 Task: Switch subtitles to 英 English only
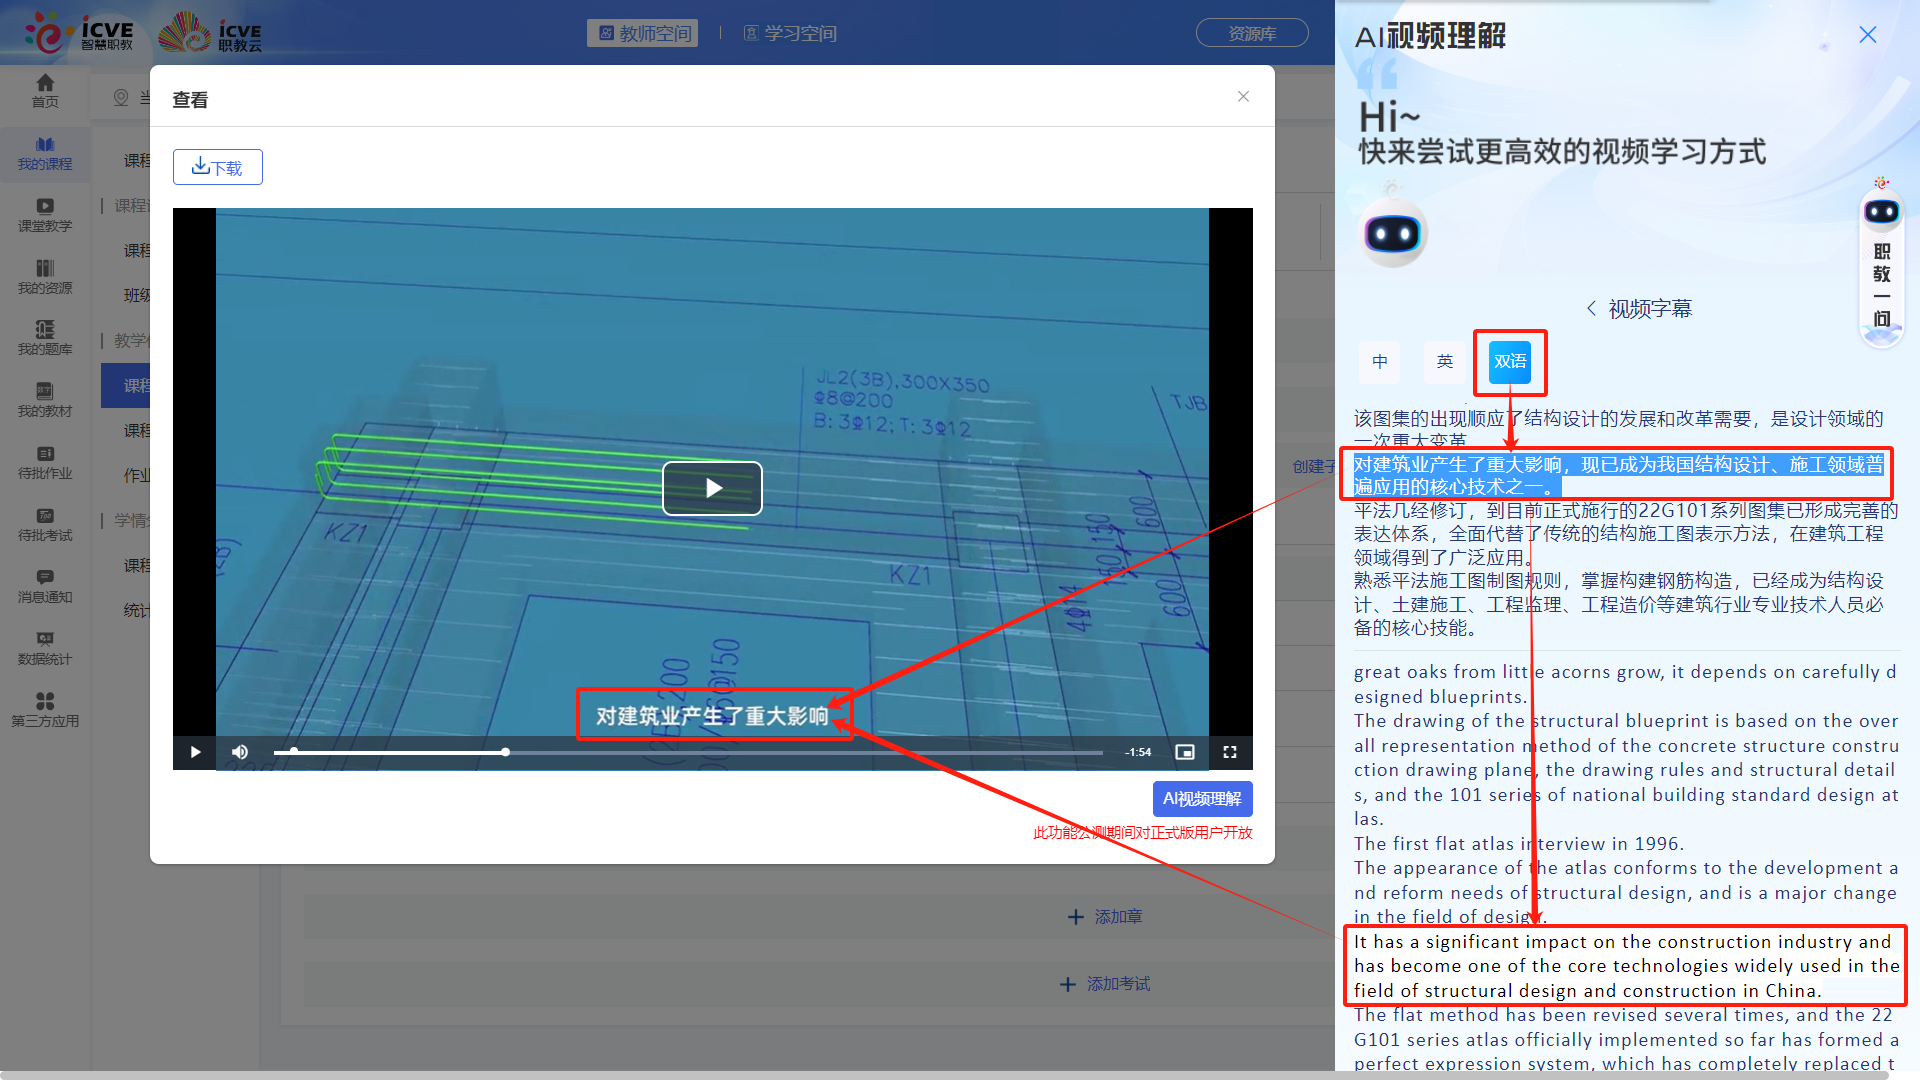pyautogui.click(x=1445, y=362)
